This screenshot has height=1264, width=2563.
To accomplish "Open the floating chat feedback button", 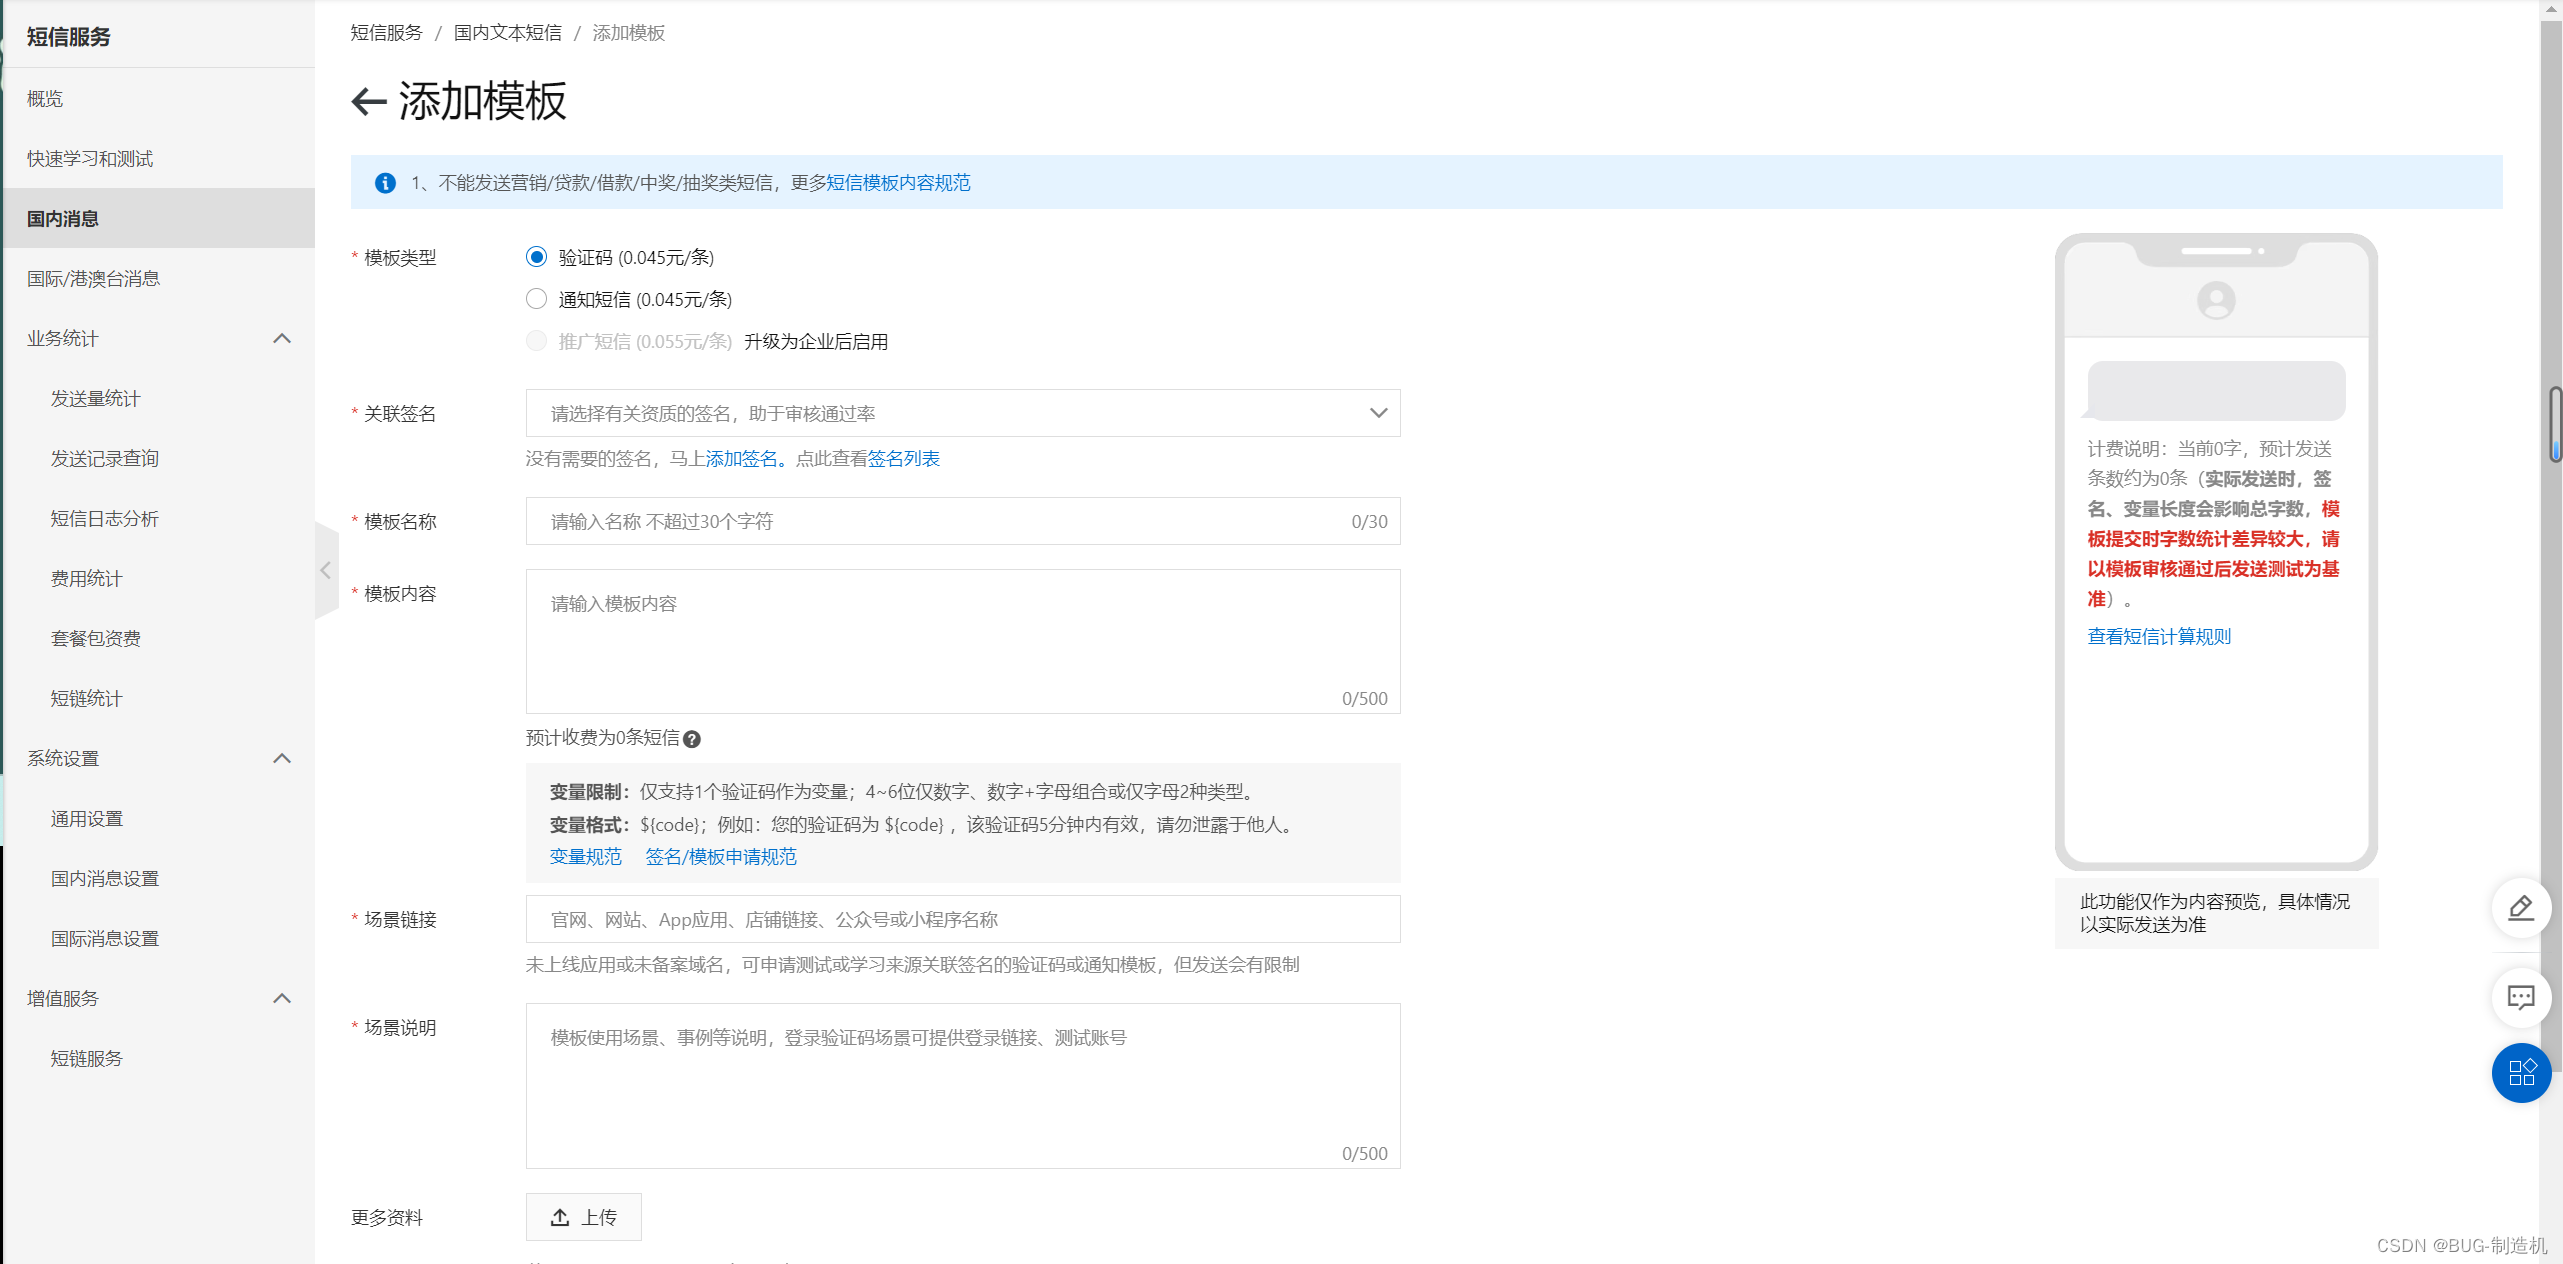I will tap(2520, 997).
